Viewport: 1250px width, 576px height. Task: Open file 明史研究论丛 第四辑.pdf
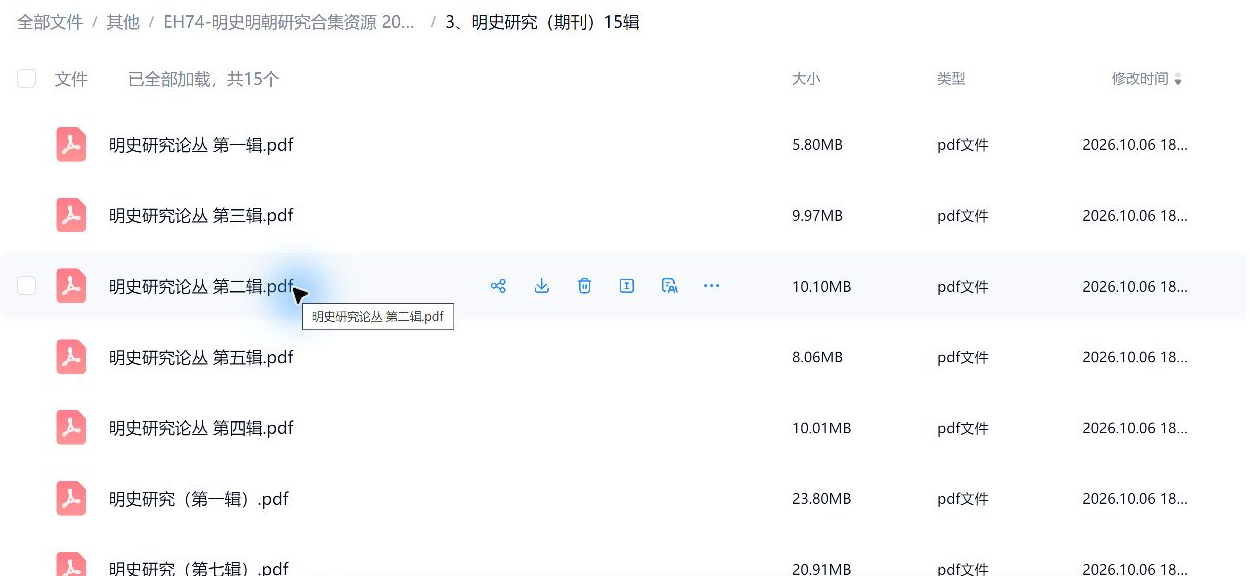point(201,428)
